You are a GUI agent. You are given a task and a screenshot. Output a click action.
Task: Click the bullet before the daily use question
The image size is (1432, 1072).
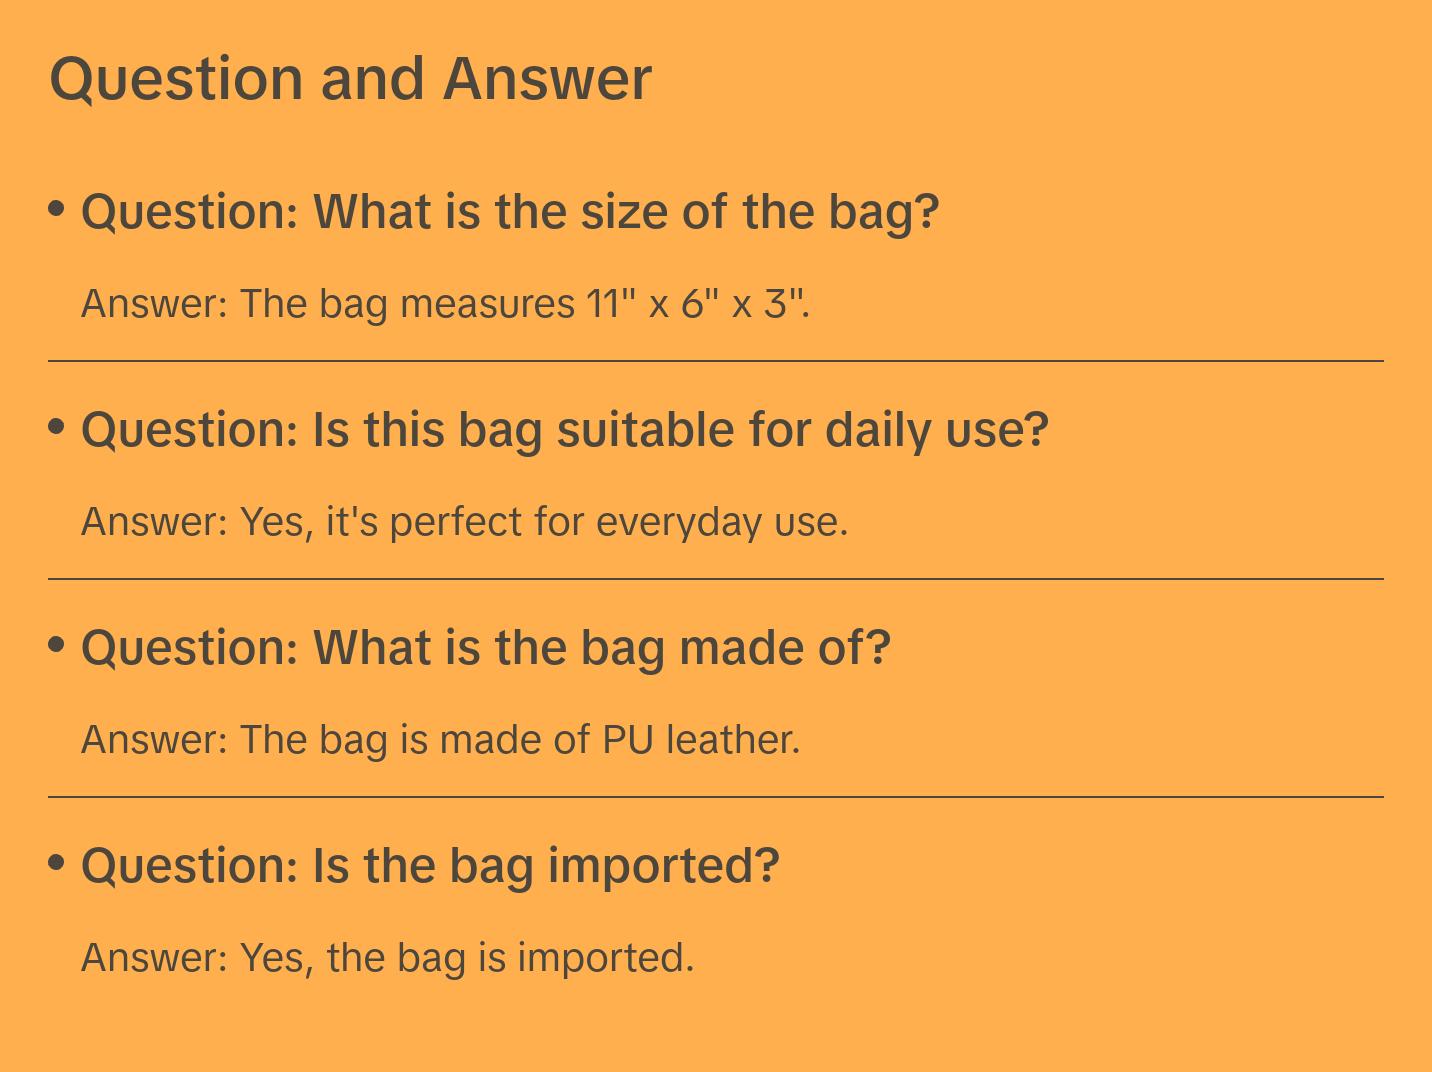(57, 427)
